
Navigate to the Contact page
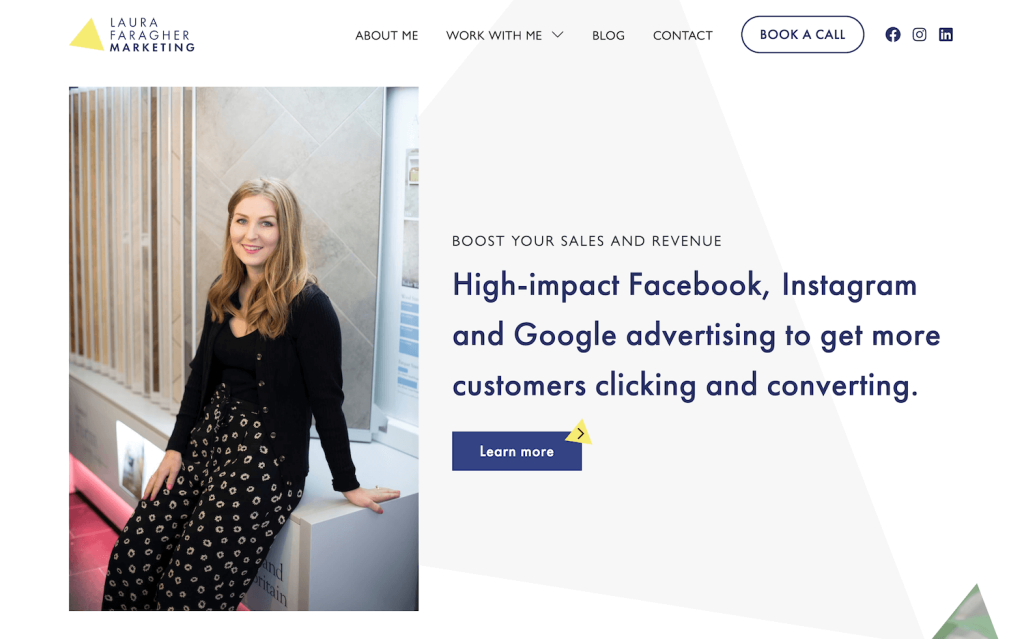[x=682, y=35]
